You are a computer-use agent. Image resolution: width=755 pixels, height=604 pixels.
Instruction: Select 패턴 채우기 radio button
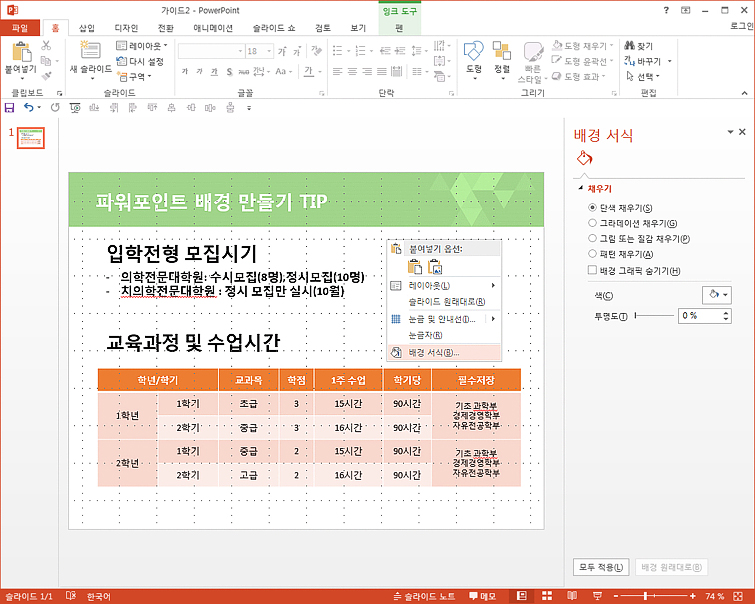coord(592,254)
